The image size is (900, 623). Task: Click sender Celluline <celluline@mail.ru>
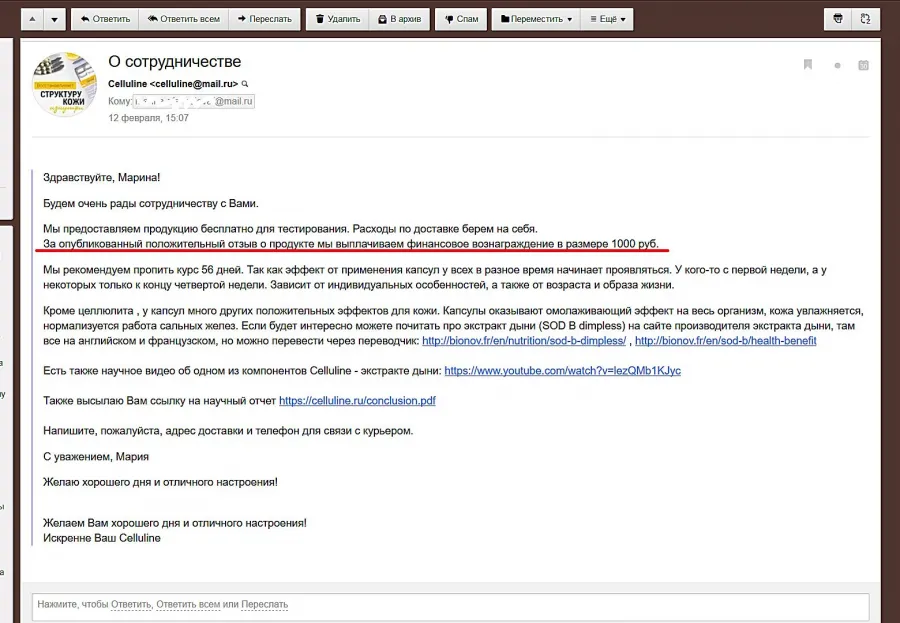click(x=173, y=84)
